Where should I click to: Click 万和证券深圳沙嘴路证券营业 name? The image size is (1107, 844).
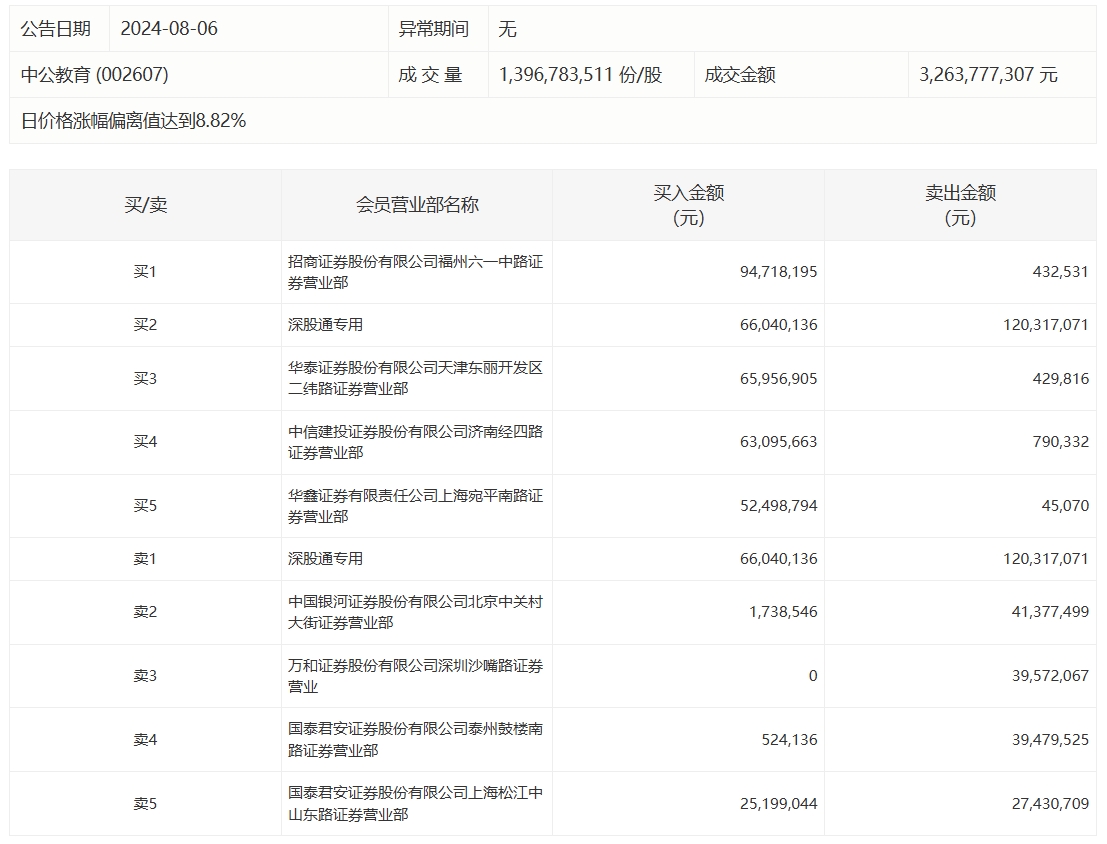[x=415, y=676]
